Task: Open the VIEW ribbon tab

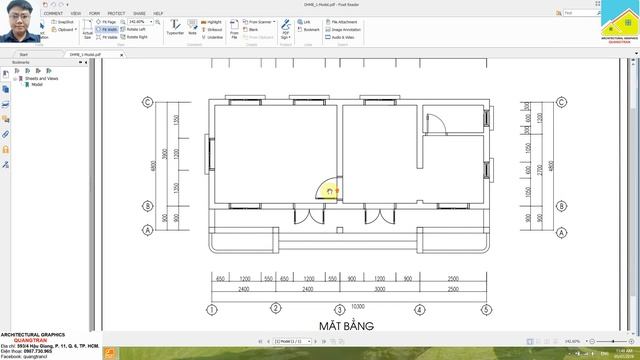Action: point(76,13)
